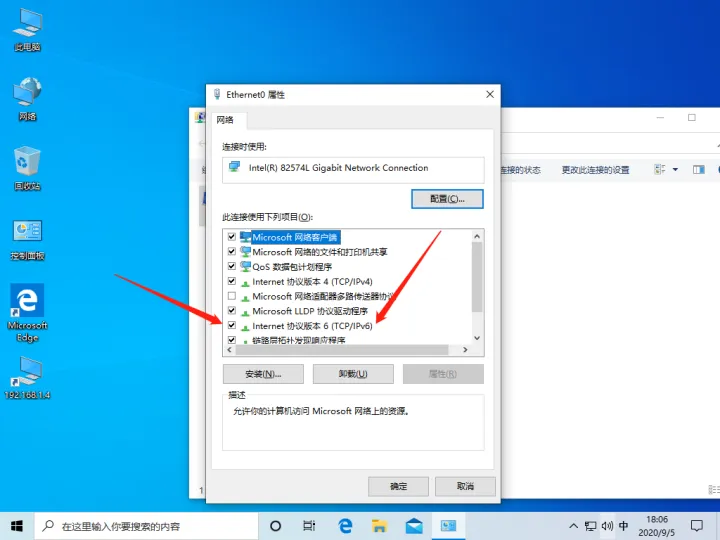Select the Microsoft Edge desktop shortcut

(x=28, y=313)
